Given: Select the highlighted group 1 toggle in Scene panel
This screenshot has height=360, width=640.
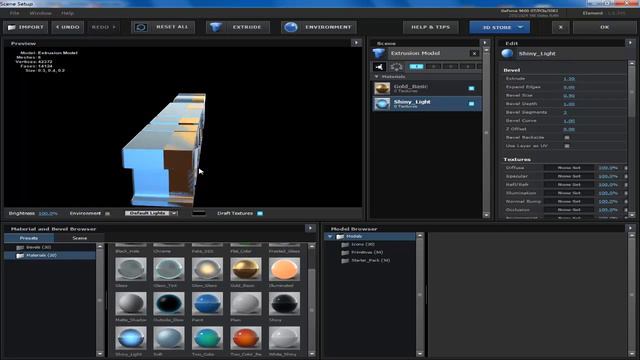Looking at the screenshot, I should coord(416,67).
